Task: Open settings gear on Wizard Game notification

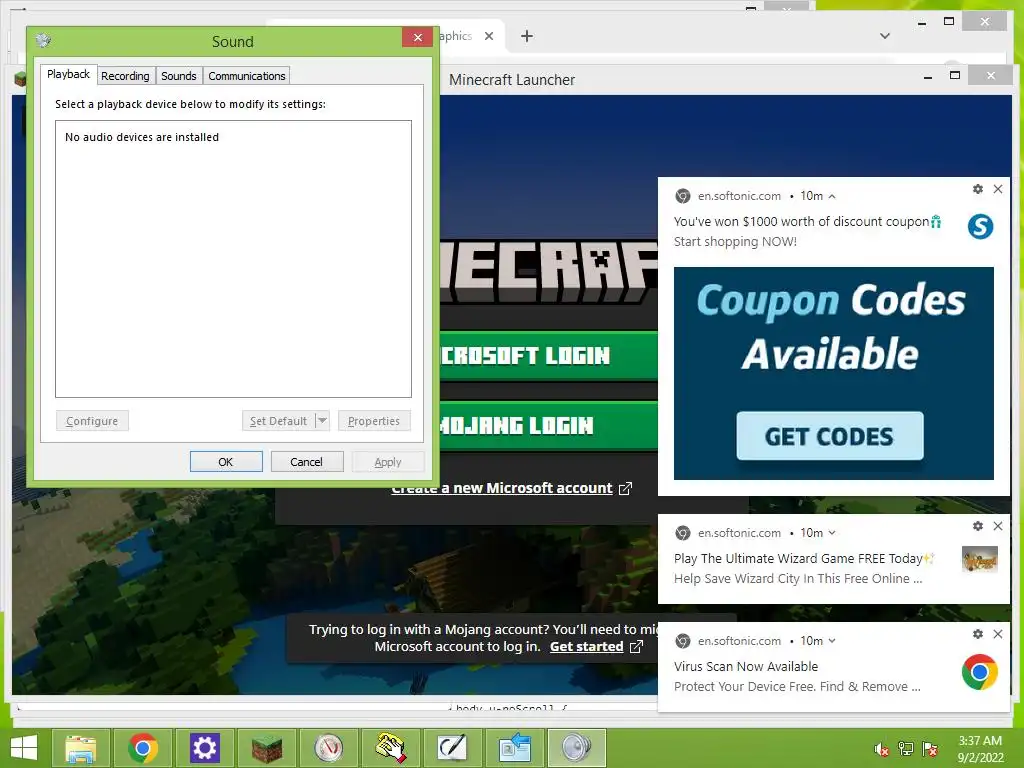Action: point(978,526)
